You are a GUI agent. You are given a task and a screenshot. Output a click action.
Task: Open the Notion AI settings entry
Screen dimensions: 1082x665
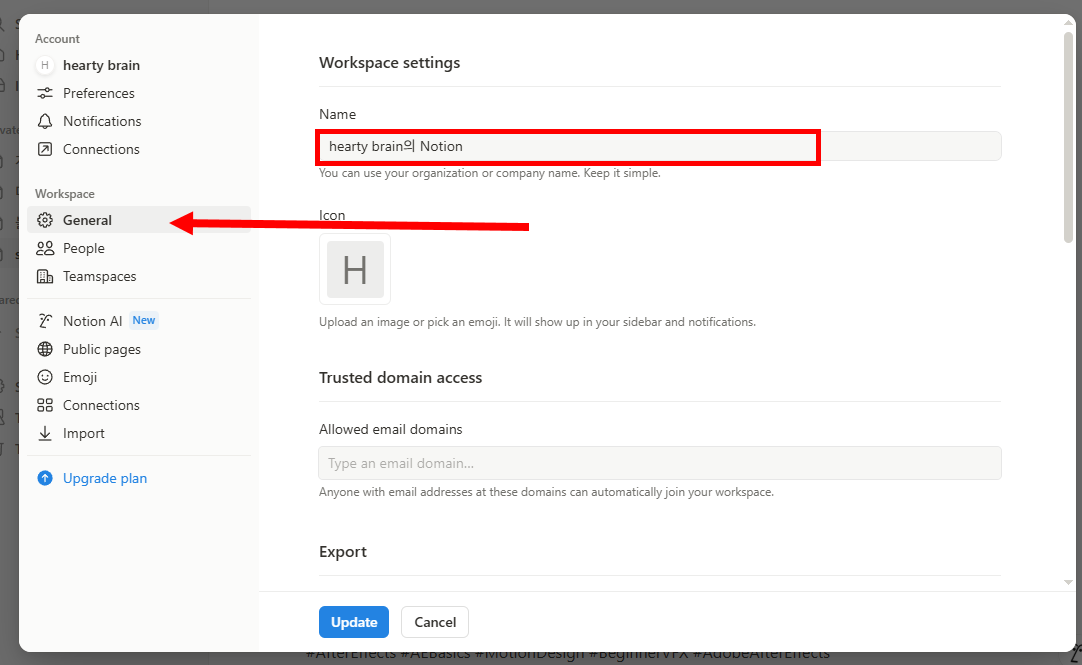point(139,321)
